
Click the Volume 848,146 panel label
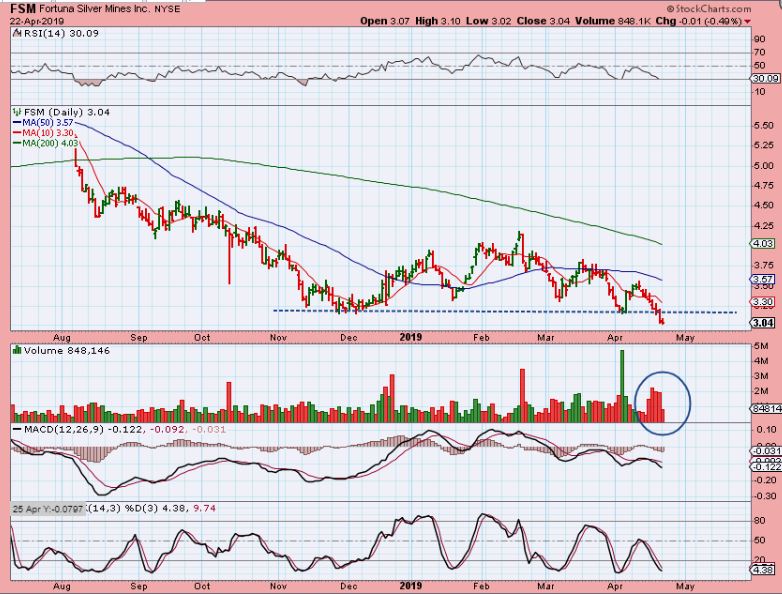pos(66,350)
